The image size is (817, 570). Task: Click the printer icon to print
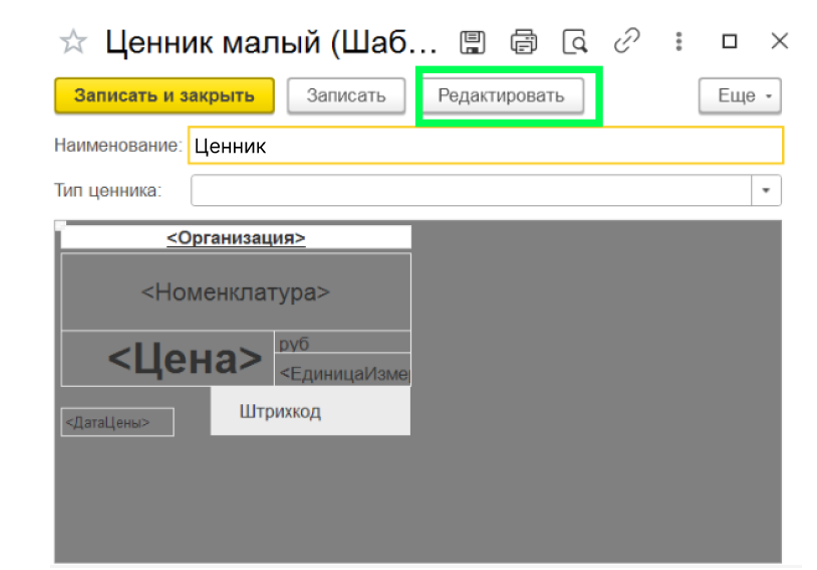tap(523, 42)
